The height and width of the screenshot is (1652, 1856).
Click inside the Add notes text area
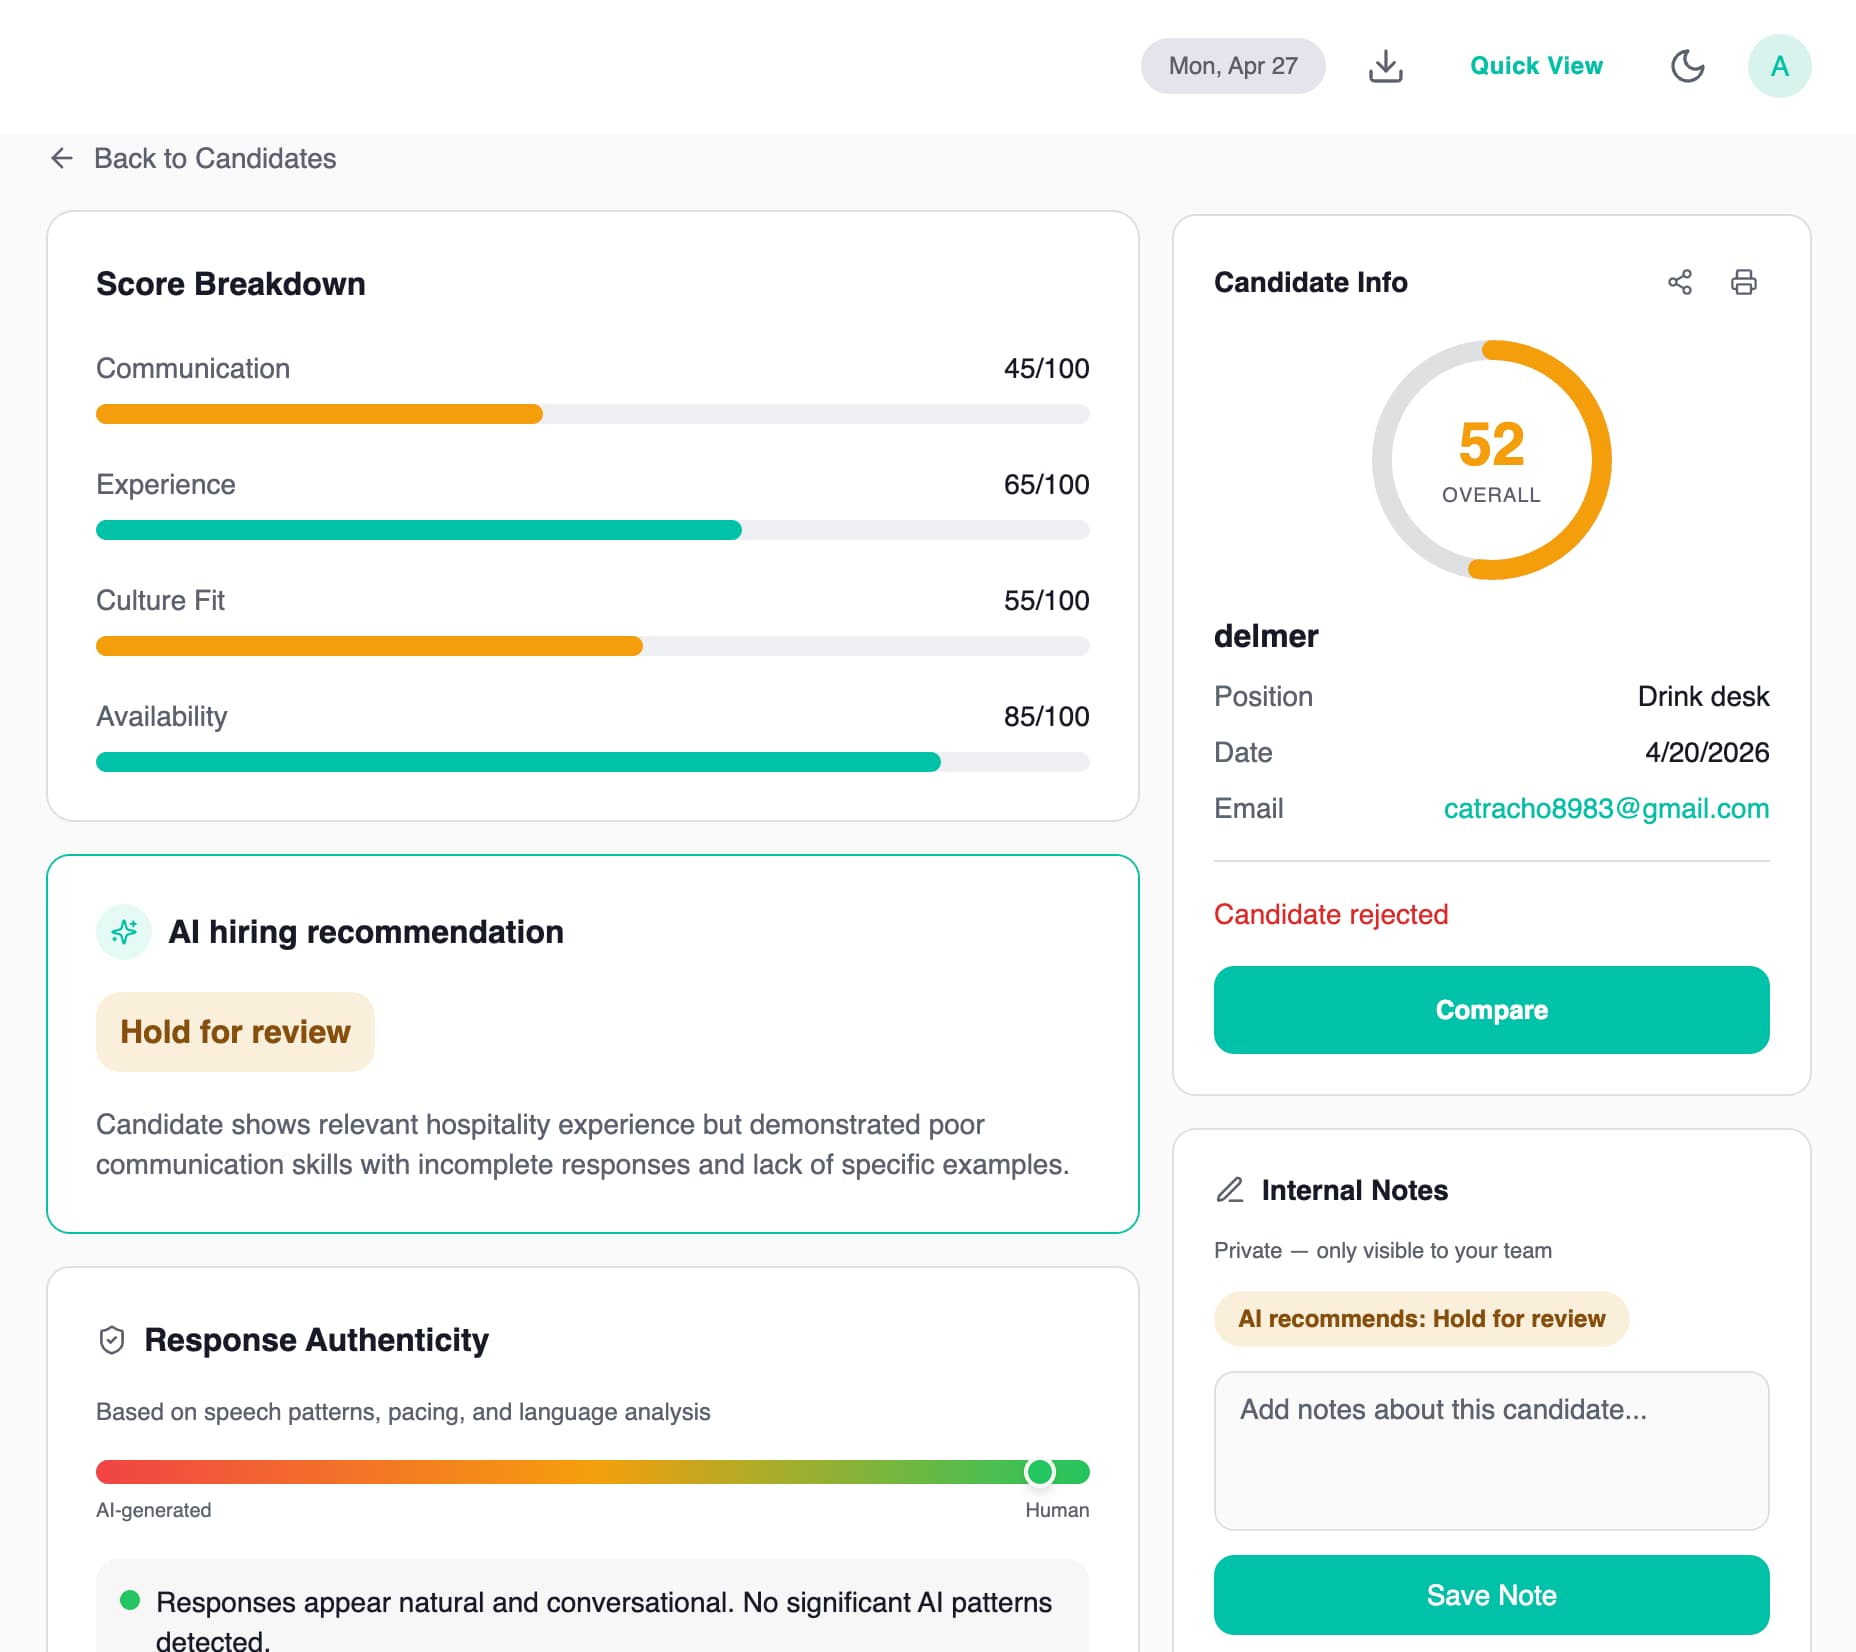[1491, 1451]
